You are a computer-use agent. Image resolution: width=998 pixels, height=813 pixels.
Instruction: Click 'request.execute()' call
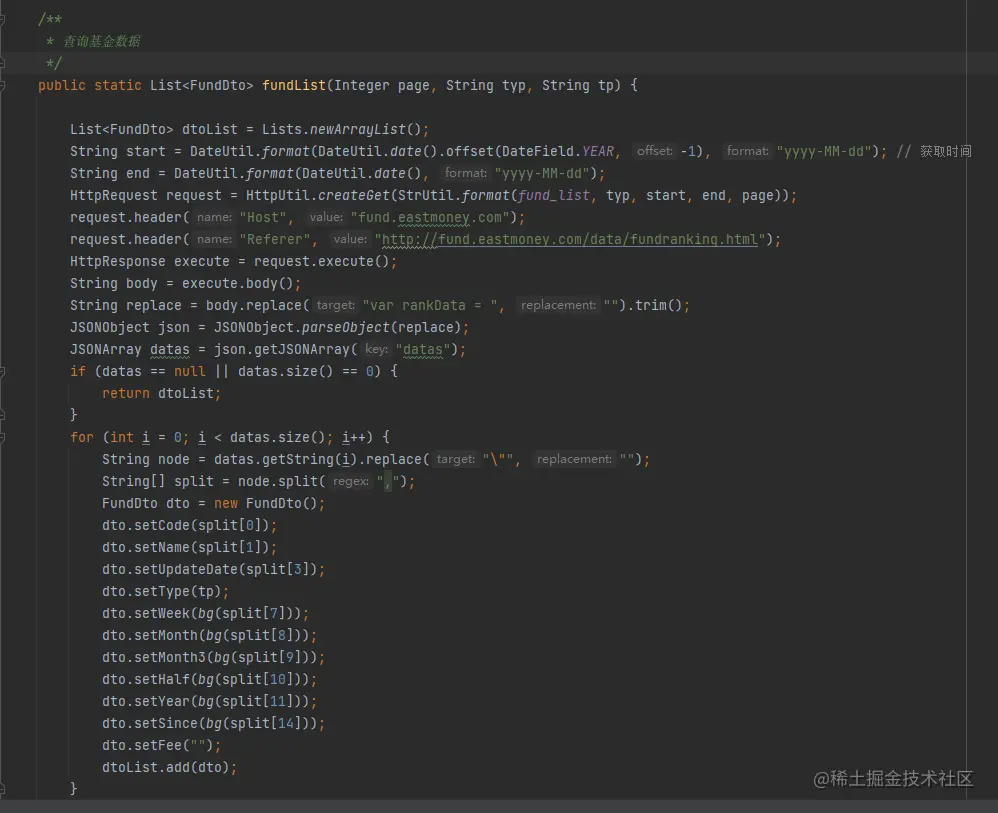[x=321, y=262]
